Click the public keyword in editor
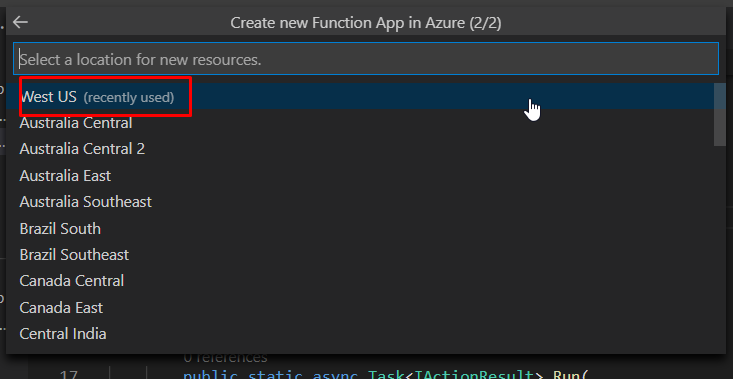 [x=210, y=375]
